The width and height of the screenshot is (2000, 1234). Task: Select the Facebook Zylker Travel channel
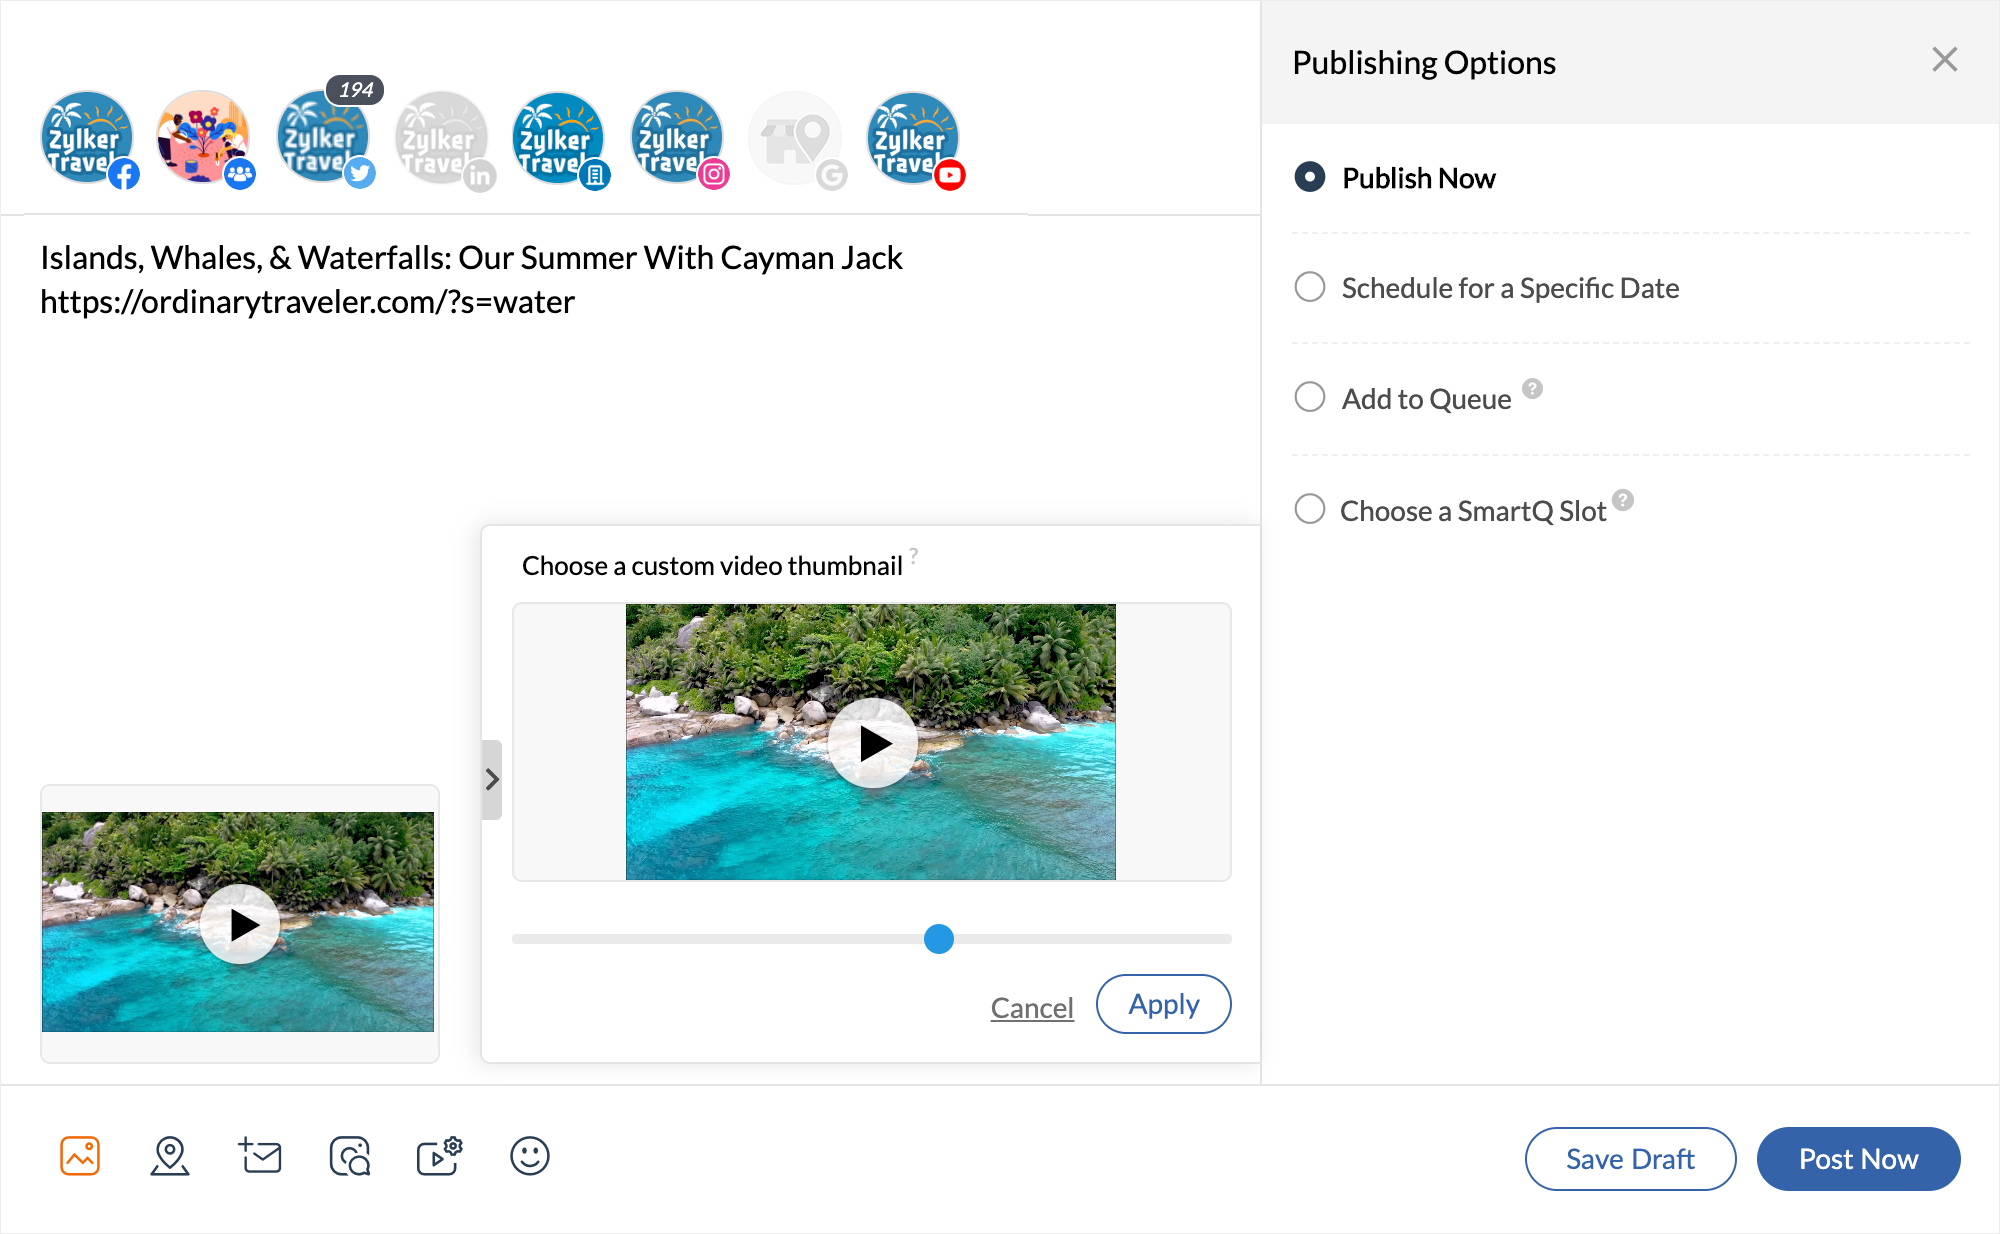87,138
